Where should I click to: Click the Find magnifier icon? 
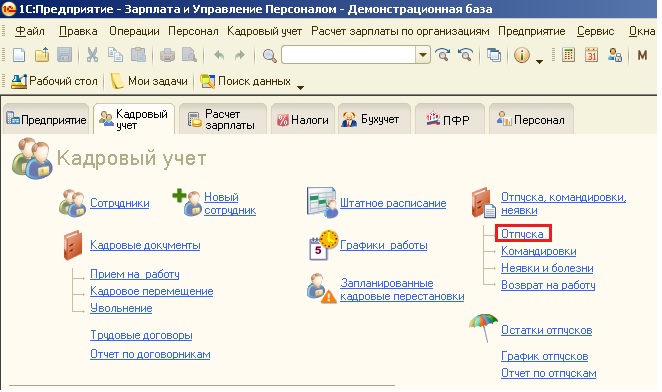269,55
